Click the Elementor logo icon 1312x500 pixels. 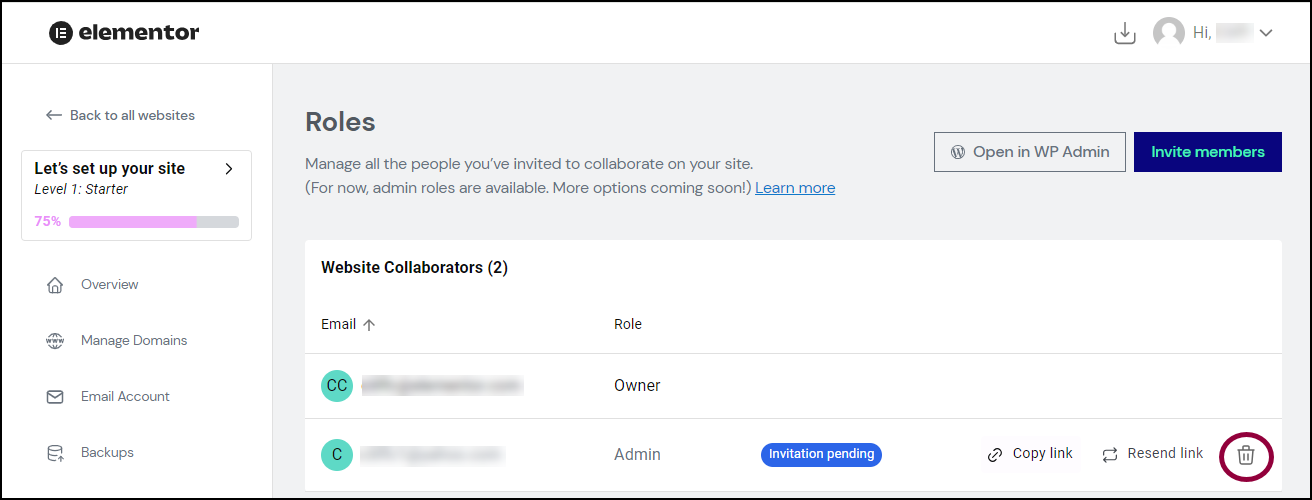[60, 33]
